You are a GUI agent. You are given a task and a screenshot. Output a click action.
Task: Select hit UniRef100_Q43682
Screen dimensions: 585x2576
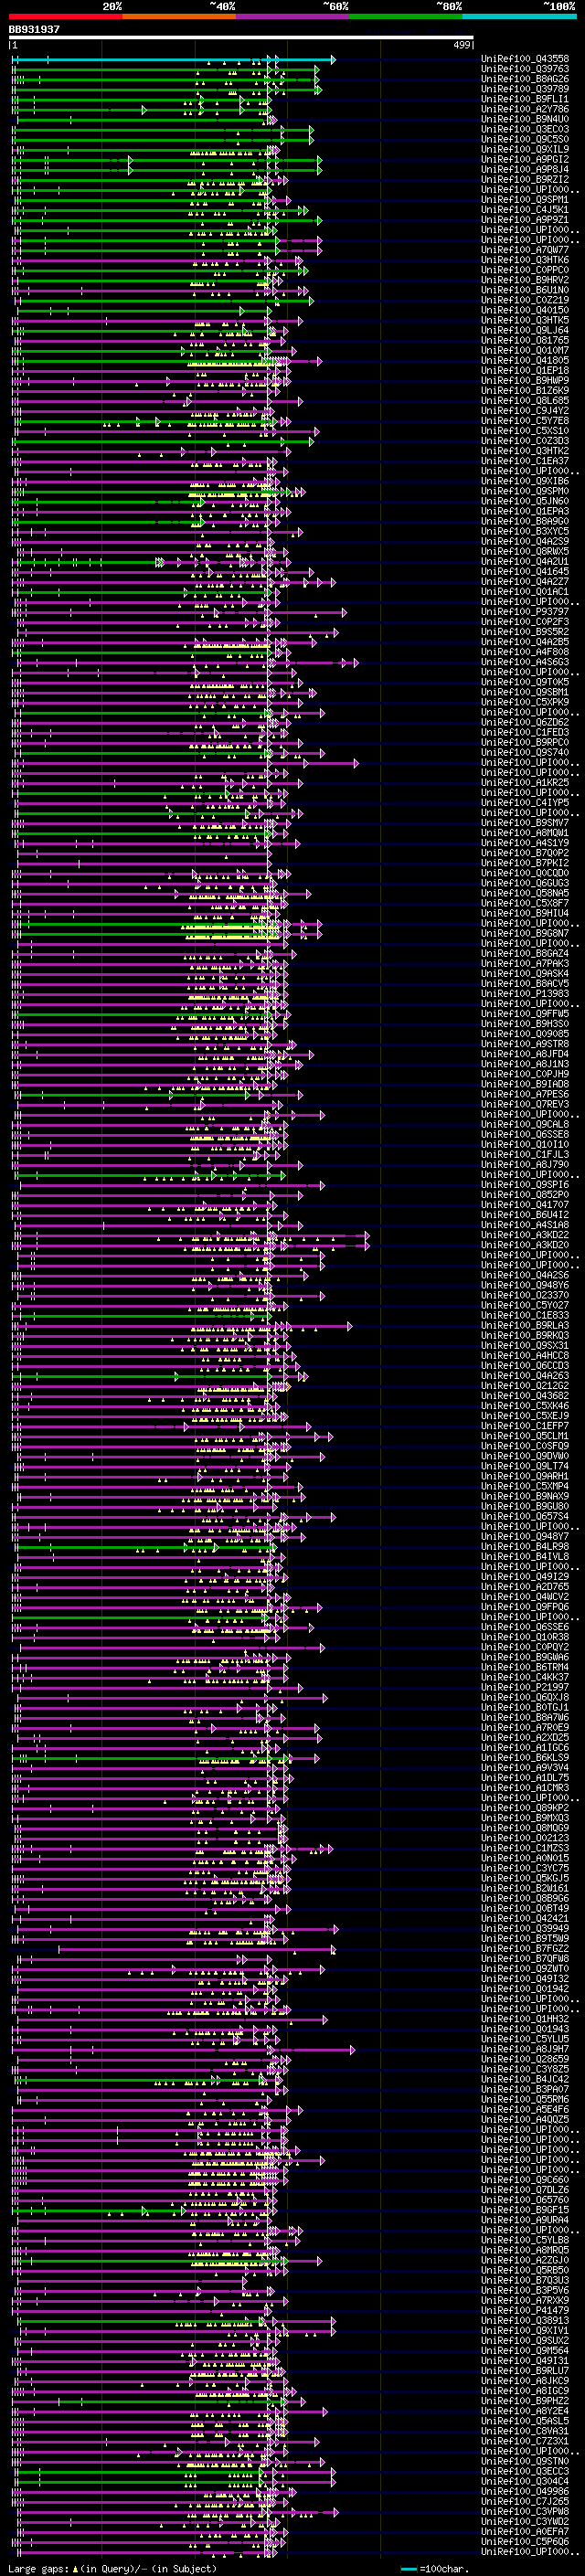point(525,1396)
